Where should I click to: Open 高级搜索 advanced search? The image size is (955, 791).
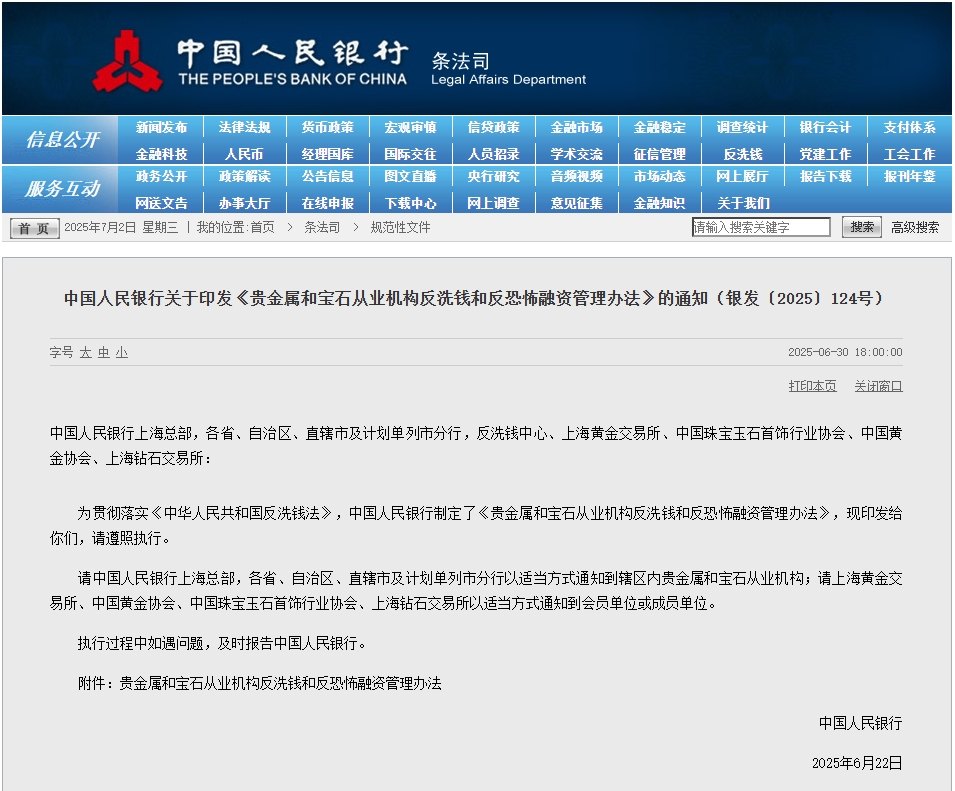(914, 227)
